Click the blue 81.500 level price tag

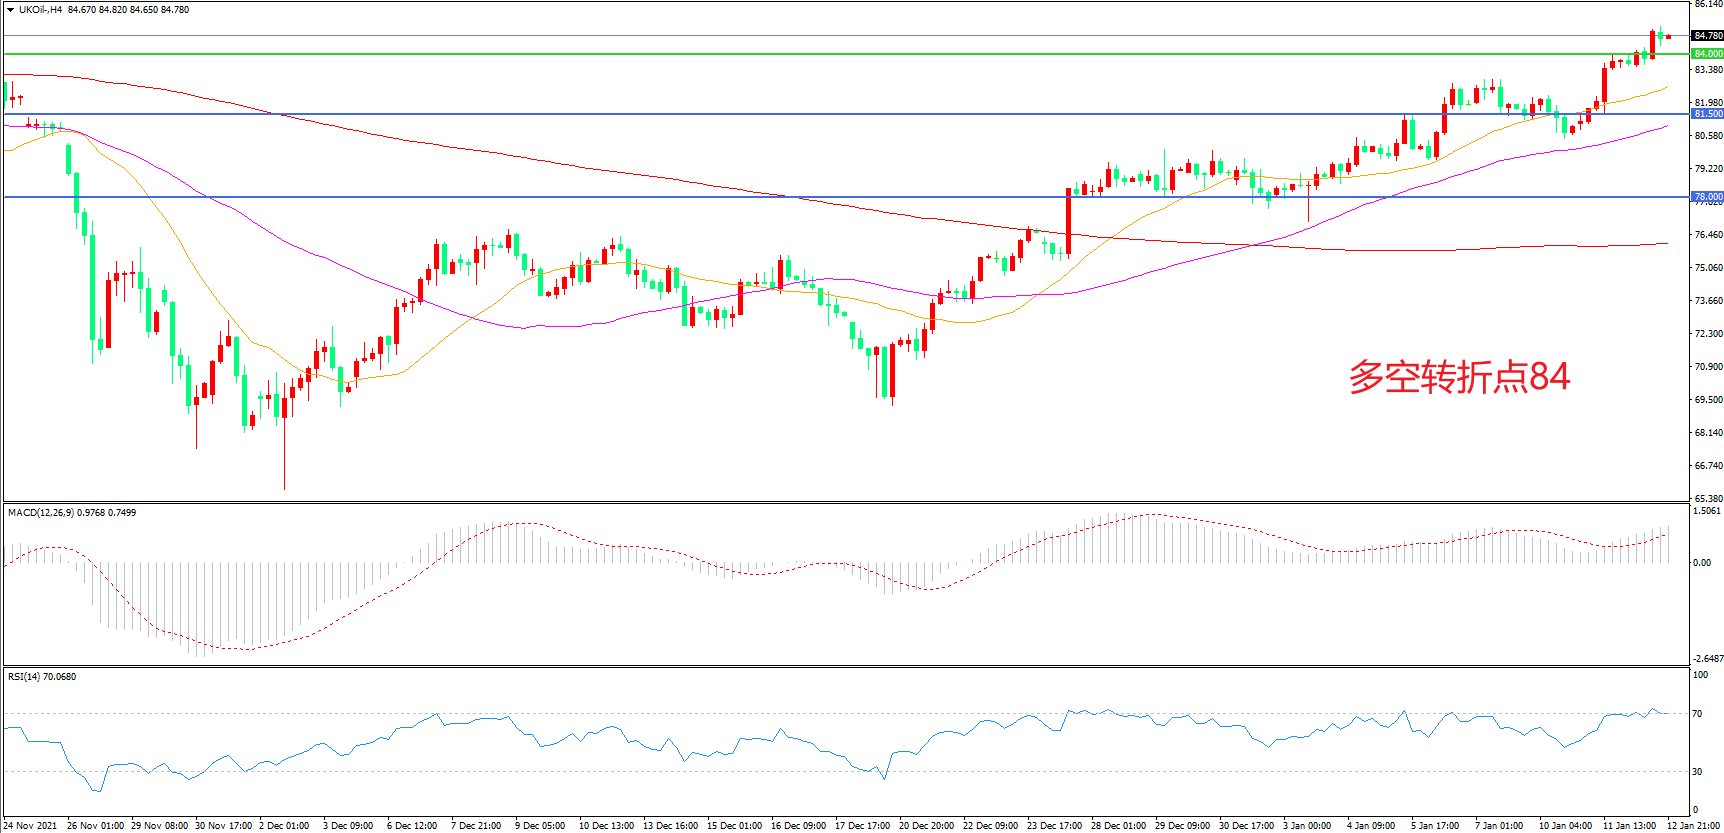tap(1707, 114)
